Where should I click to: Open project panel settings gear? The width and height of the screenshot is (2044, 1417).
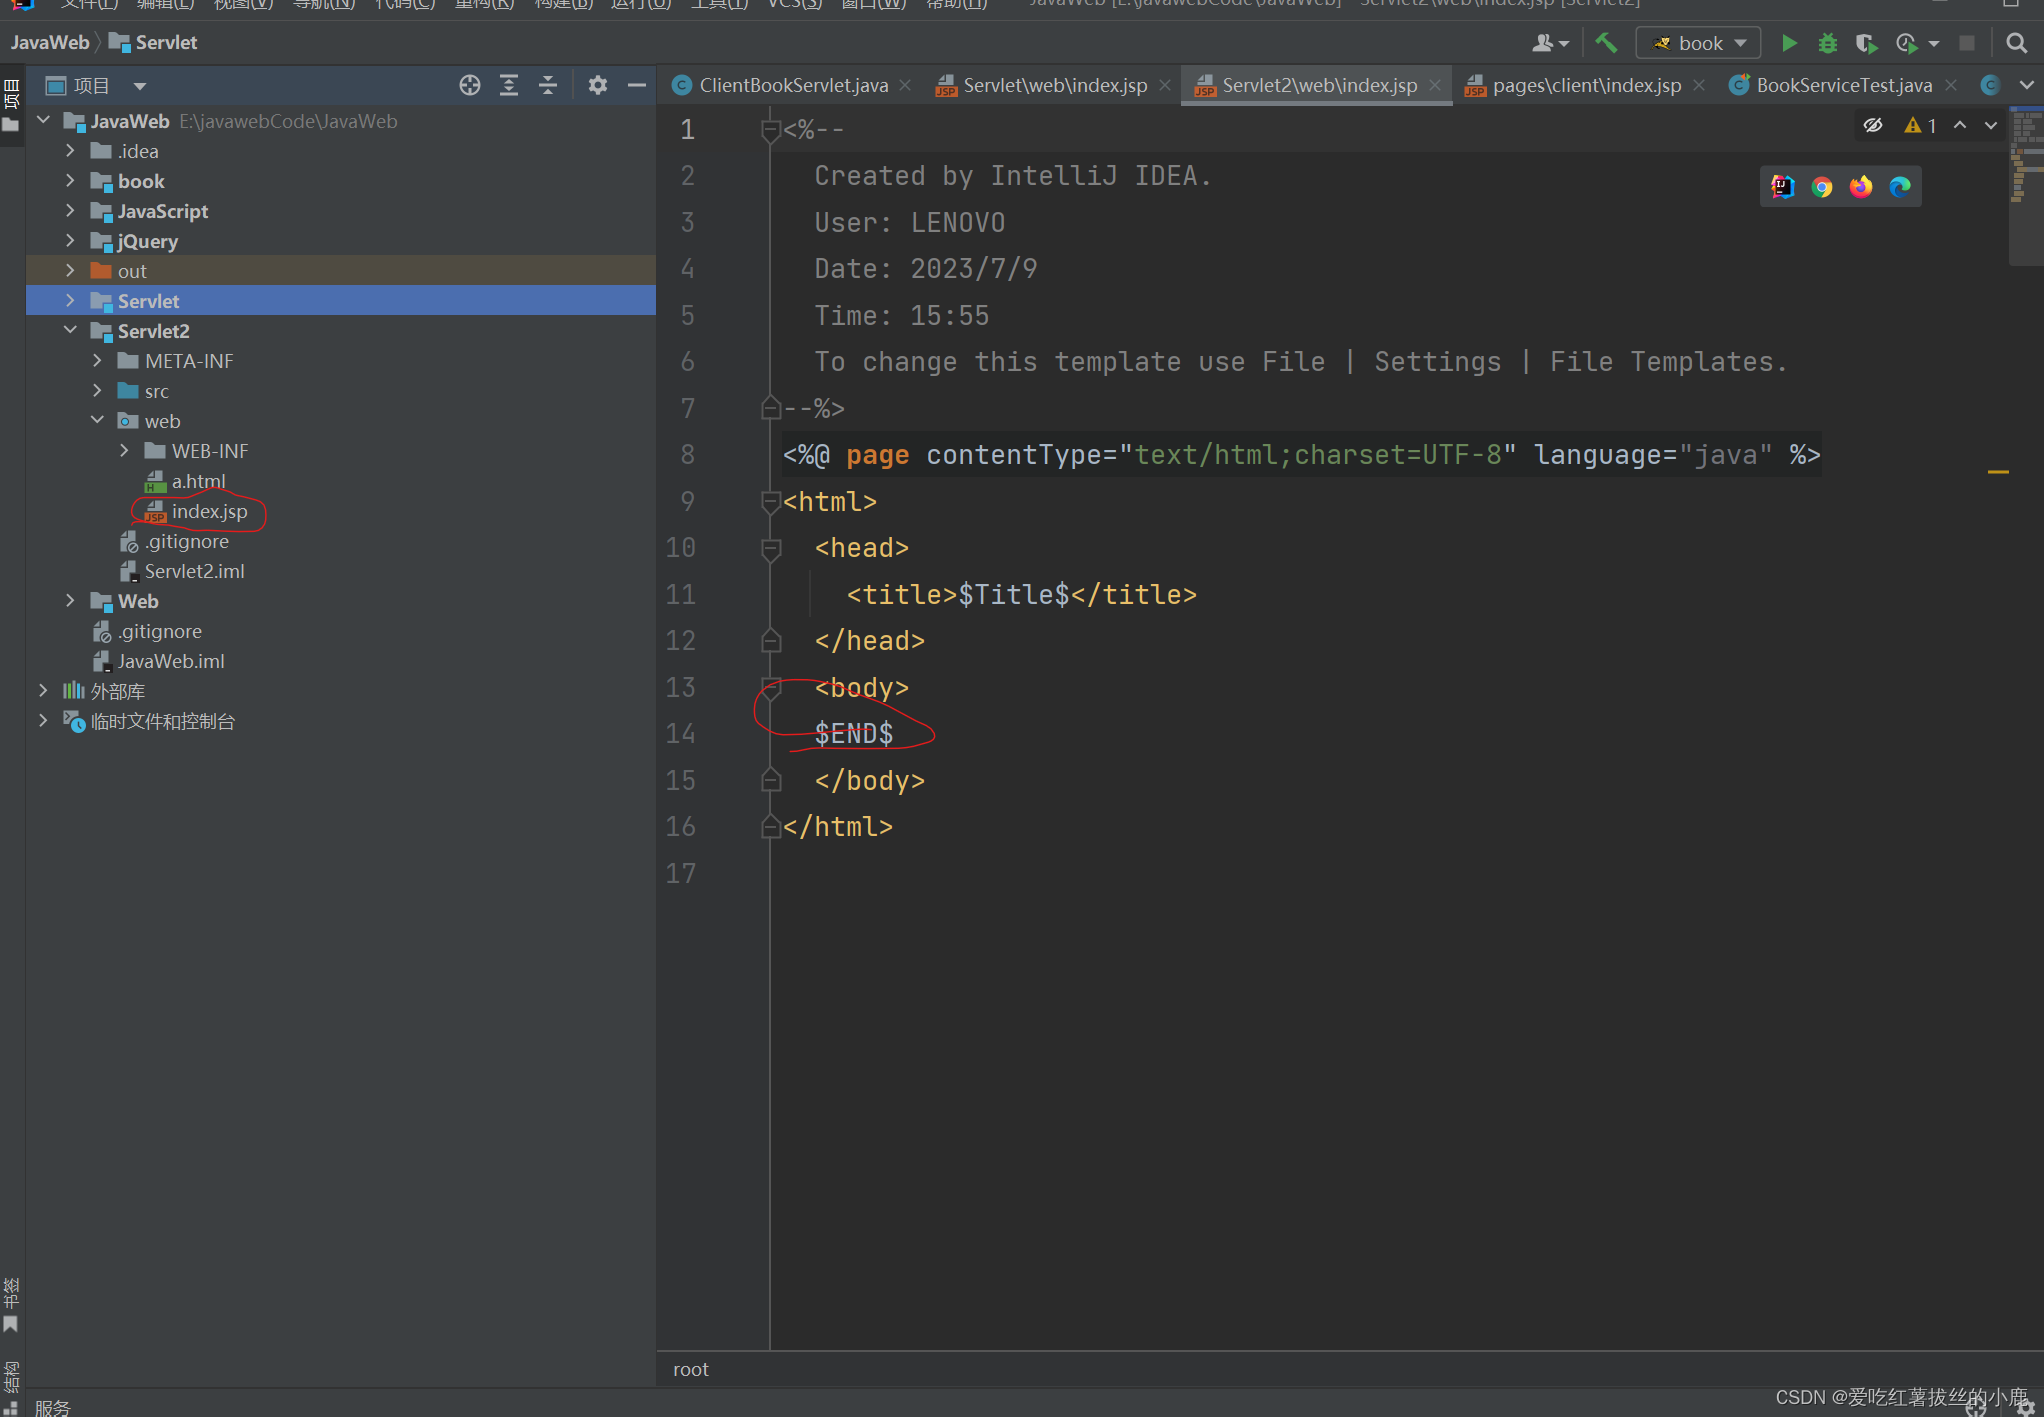[597, 85]
